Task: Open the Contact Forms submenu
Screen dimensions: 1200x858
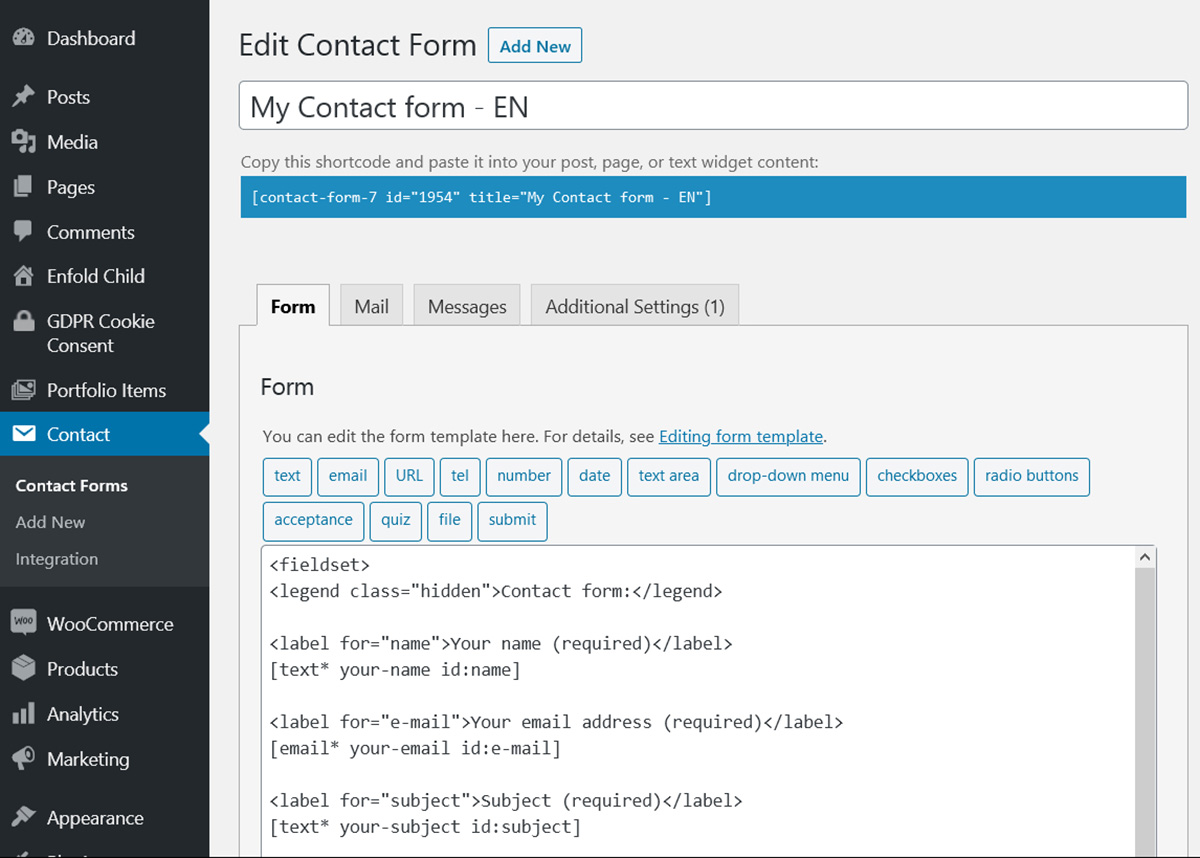Action: [x=72, y=485]
